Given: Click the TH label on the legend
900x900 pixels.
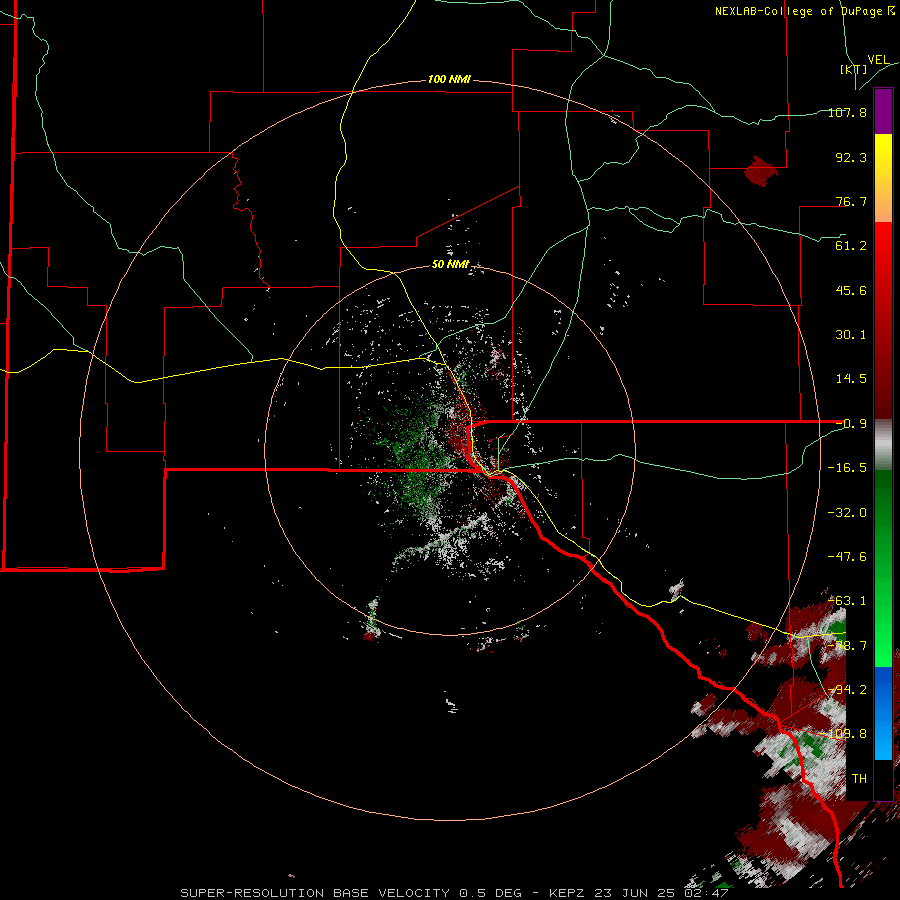Looking at the screenshot, I should pos(859,779).
